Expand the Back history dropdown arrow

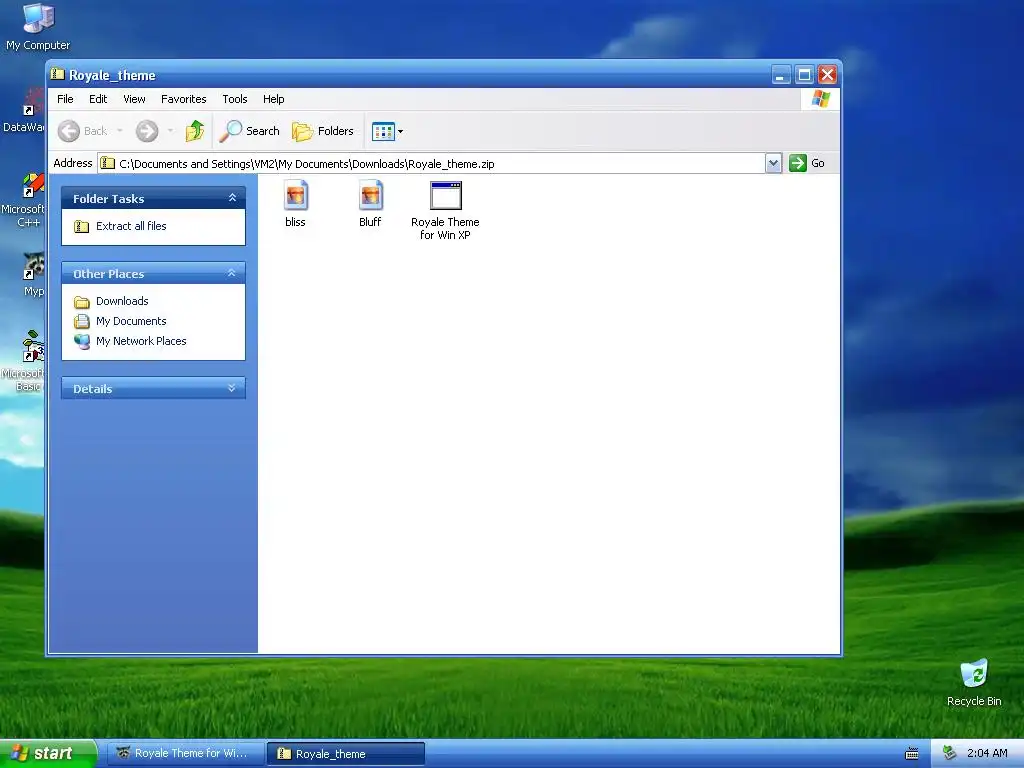tap(120, 131)
